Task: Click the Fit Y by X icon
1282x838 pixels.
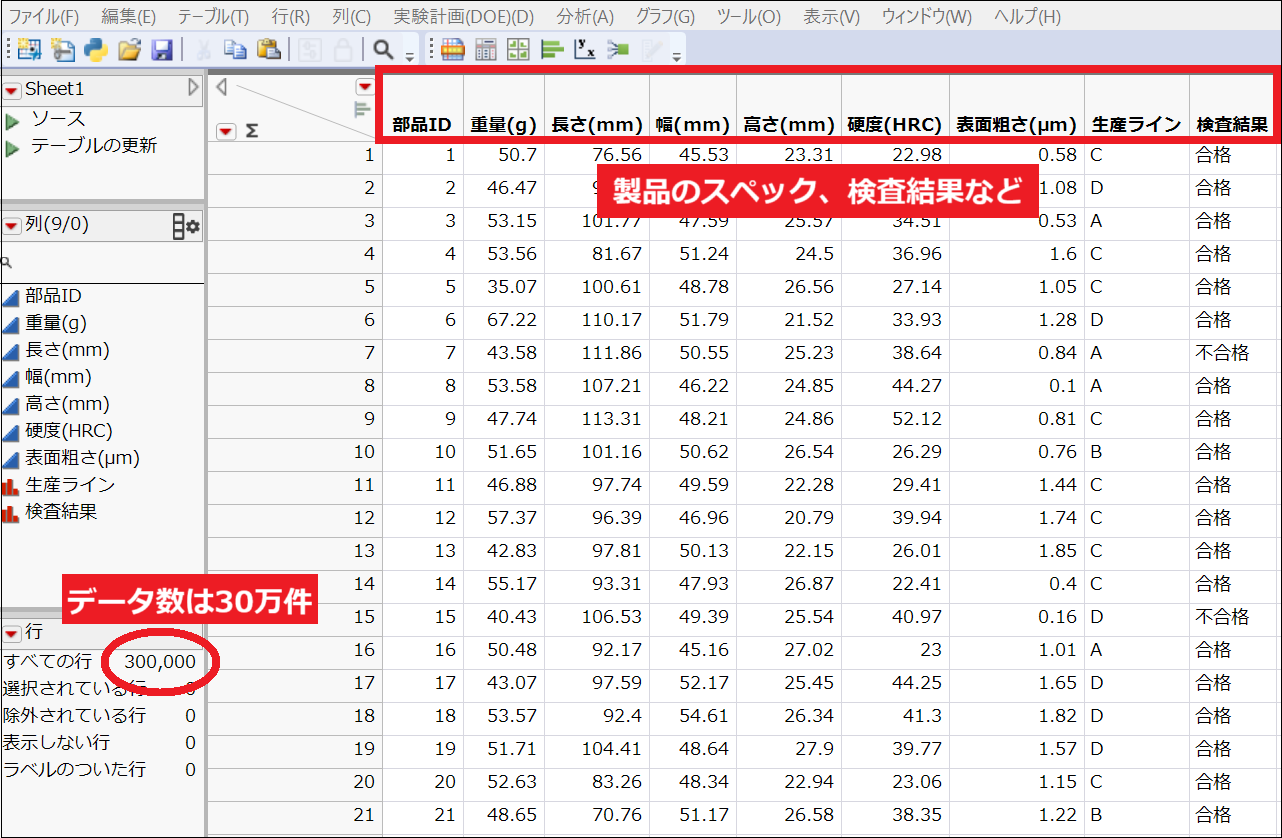Action: (x=585, y=49)
